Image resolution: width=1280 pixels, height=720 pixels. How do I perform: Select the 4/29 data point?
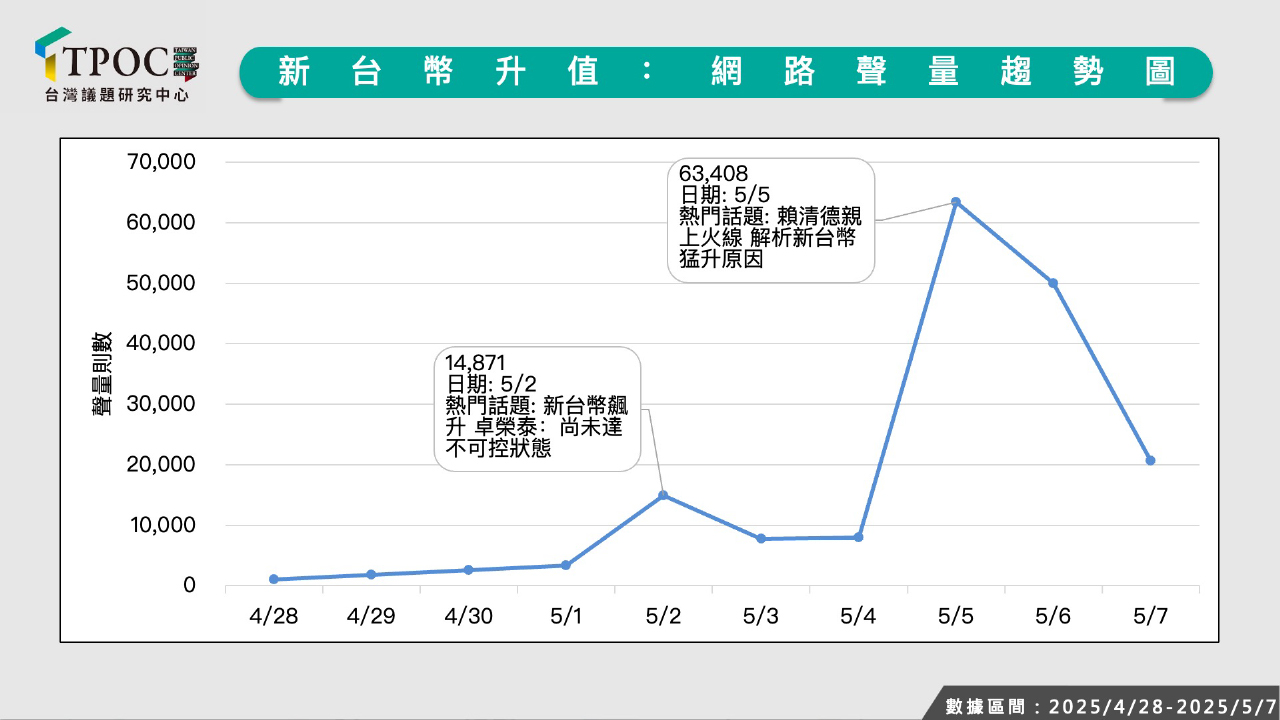pyautogui.click(x=371, y=575)
